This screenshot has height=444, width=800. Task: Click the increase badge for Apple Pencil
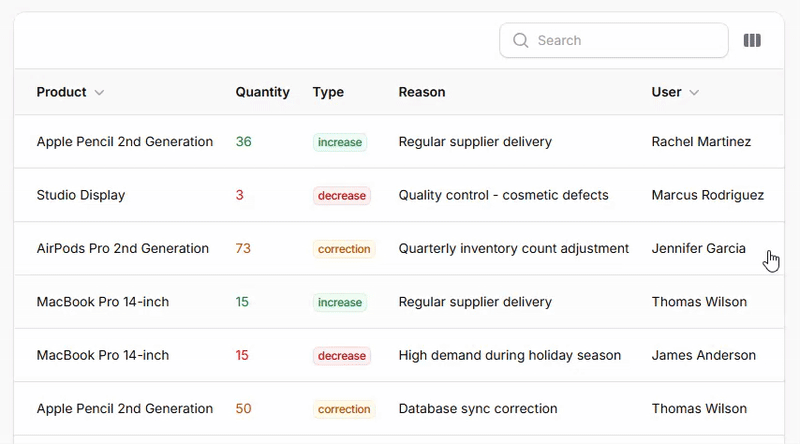coord(340,142)
